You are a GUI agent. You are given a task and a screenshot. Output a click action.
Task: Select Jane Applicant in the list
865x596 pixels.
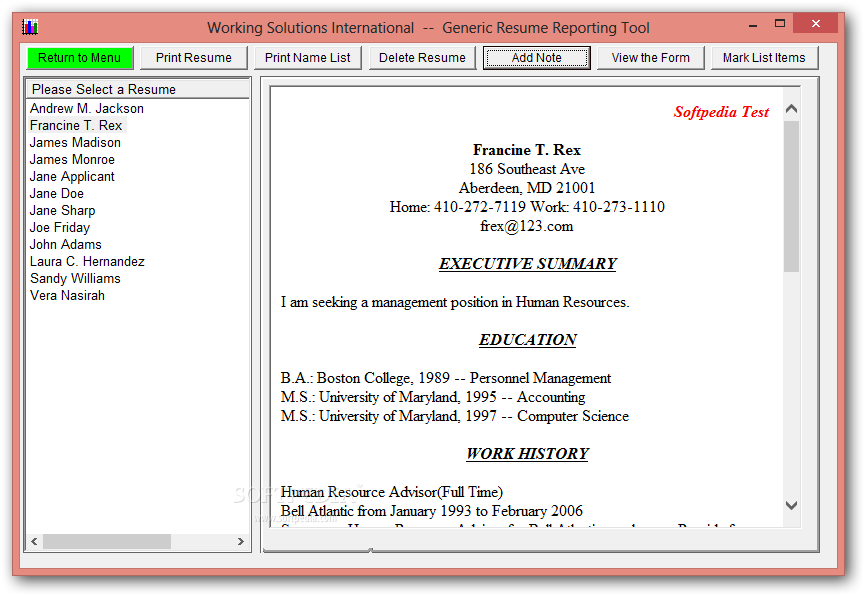point(72,177)
